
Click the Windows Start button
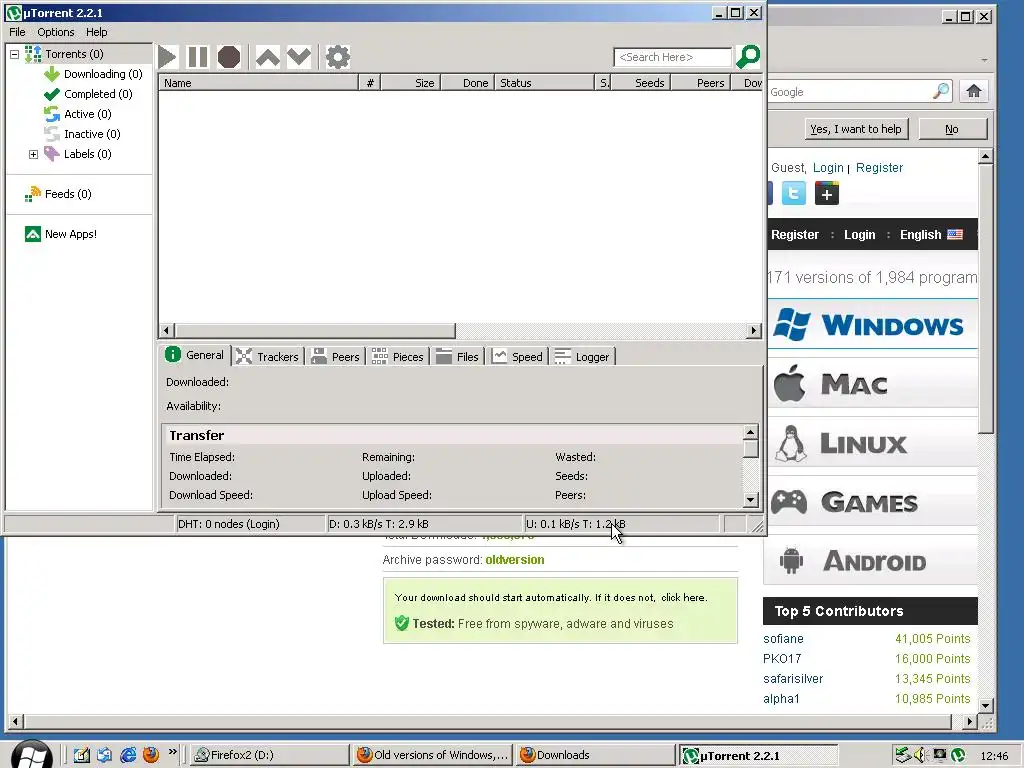(30, 755)
